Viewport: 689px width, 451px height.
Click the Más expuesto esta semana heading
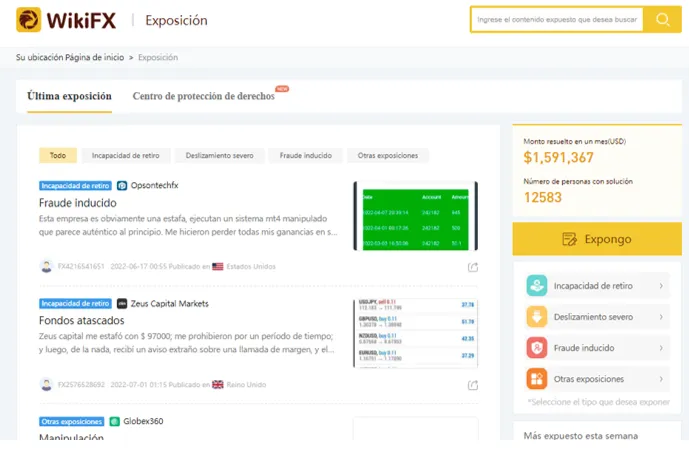pyautogui.click(x=580, y=436)
